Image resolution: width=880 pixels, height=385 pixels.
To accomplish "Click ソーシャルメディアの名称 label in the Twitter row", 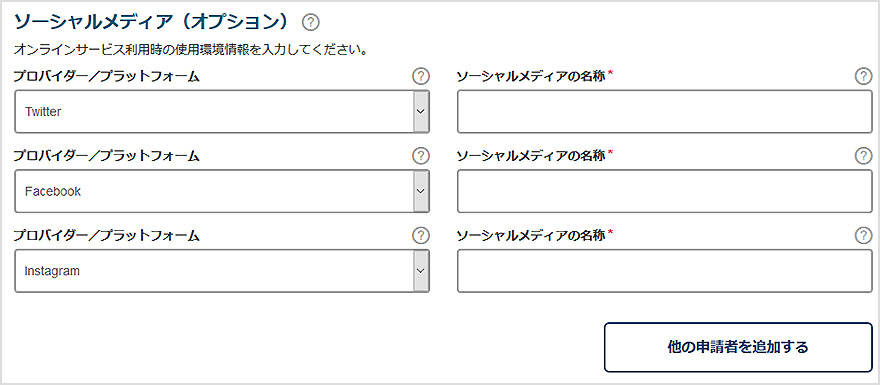I will [x=531, y=77].
